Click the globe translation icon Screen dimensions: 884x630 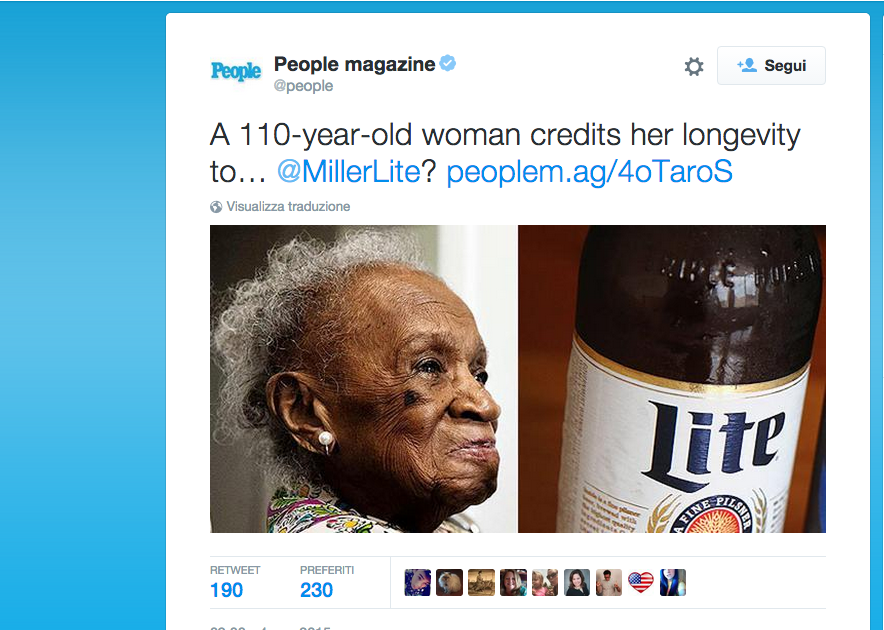click(216, 207)
